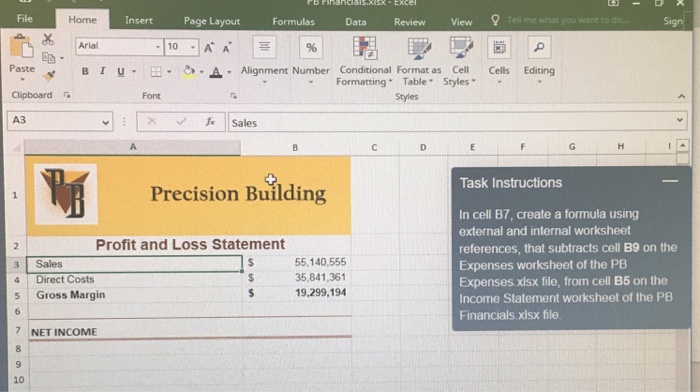This screenshot has height=392, width=700.
Task: Switch to the Data tab
Action: [356, 22]
